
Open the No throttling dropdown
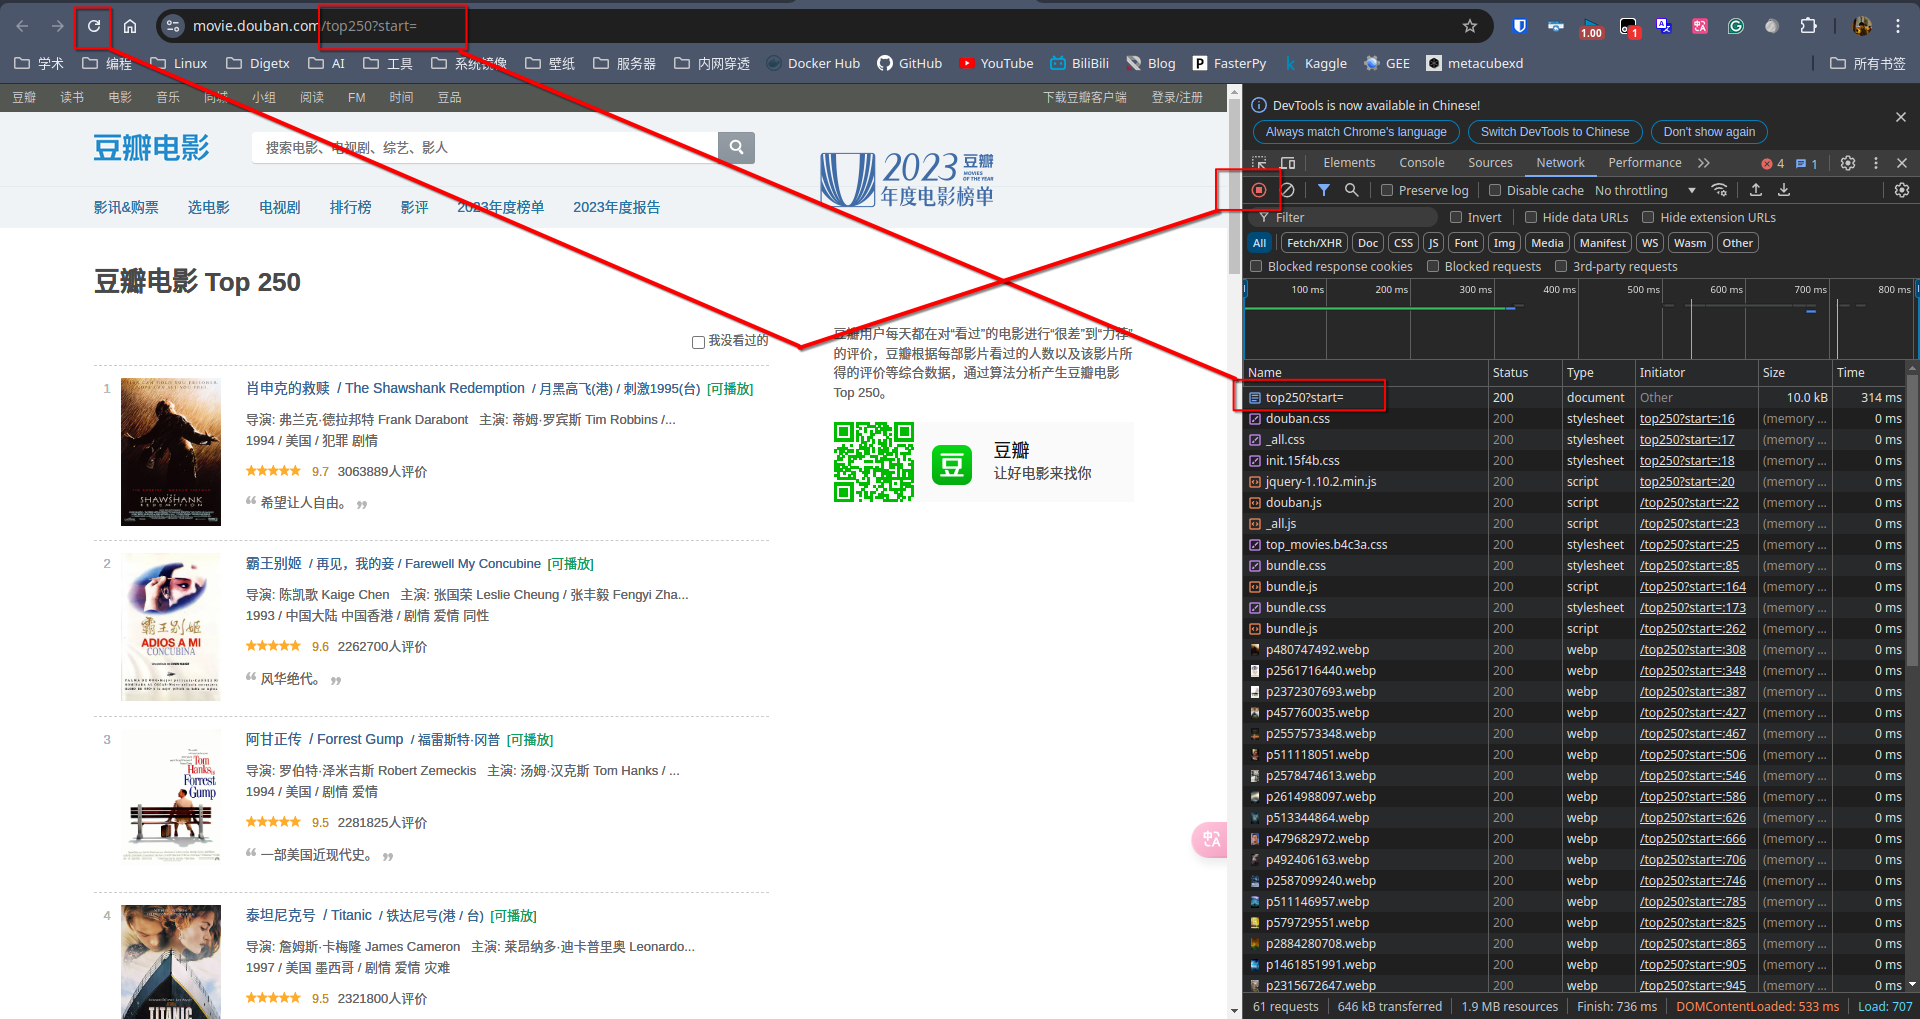click(1646, 190)
